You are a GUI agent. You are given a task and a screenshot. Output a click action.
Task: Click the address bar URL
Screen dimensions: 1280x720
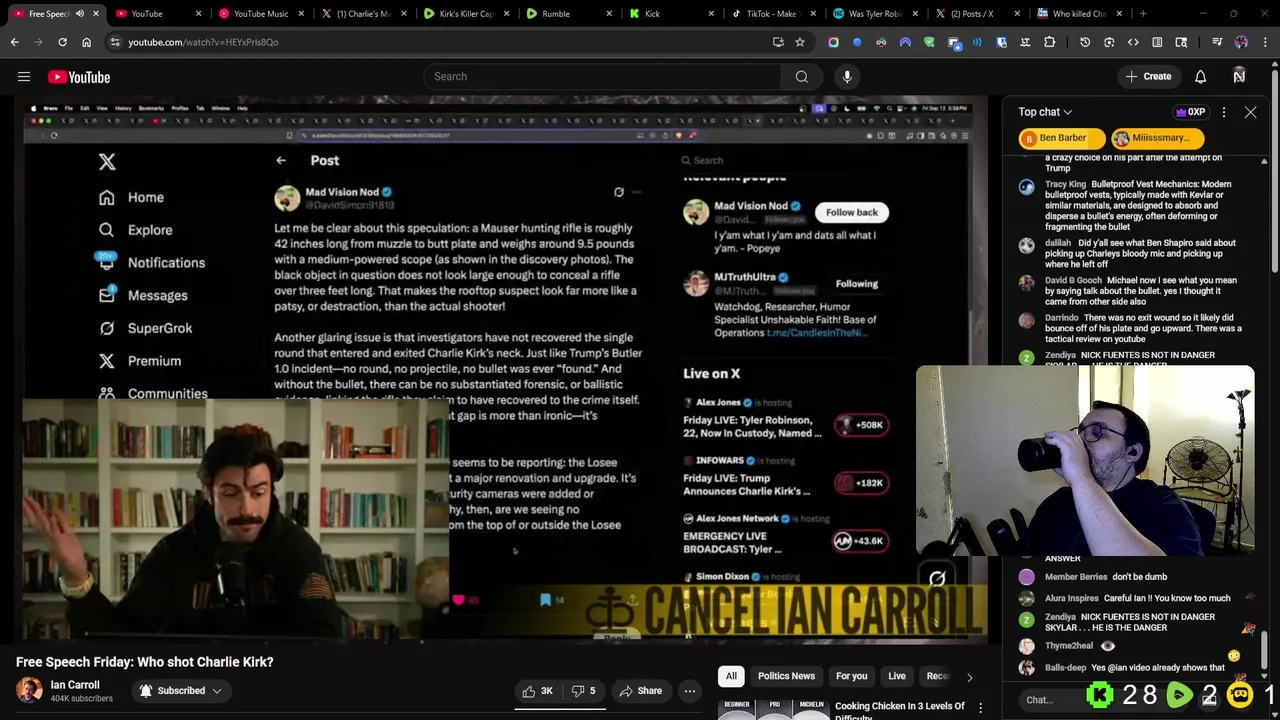(x=203, y=42)
